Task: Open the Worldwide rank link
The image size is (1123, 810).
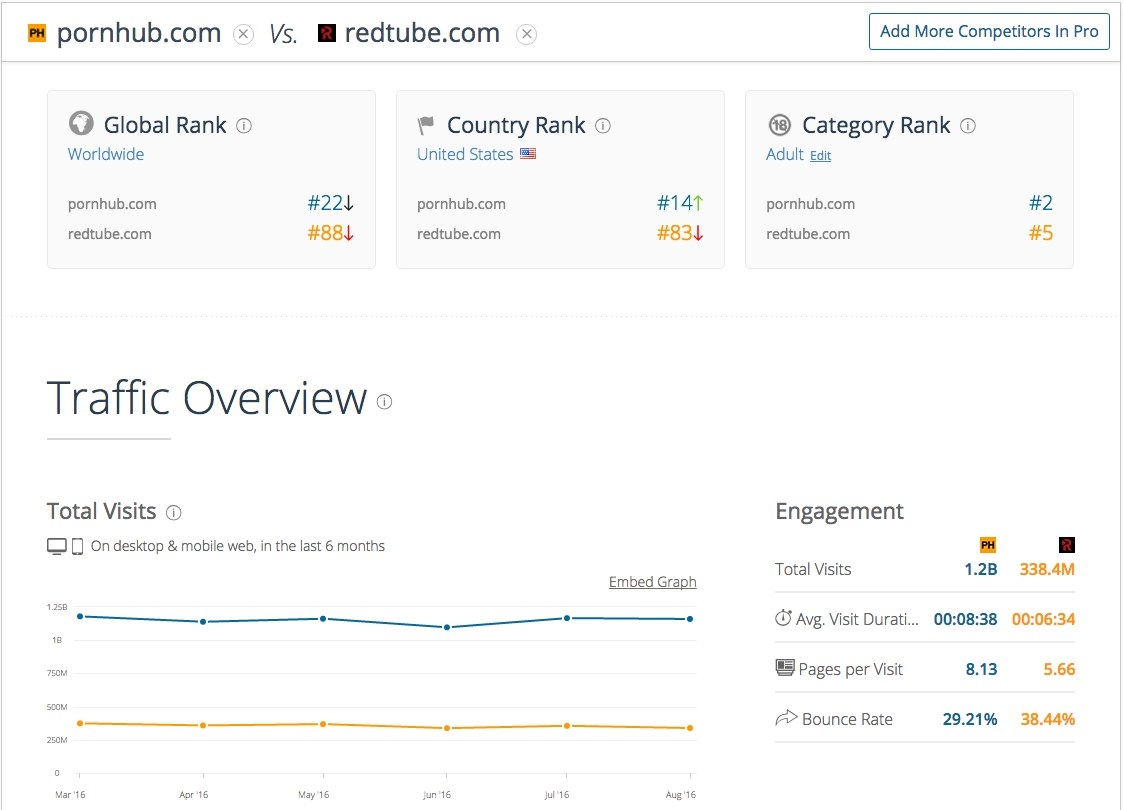Action: [x=106, y=154]
